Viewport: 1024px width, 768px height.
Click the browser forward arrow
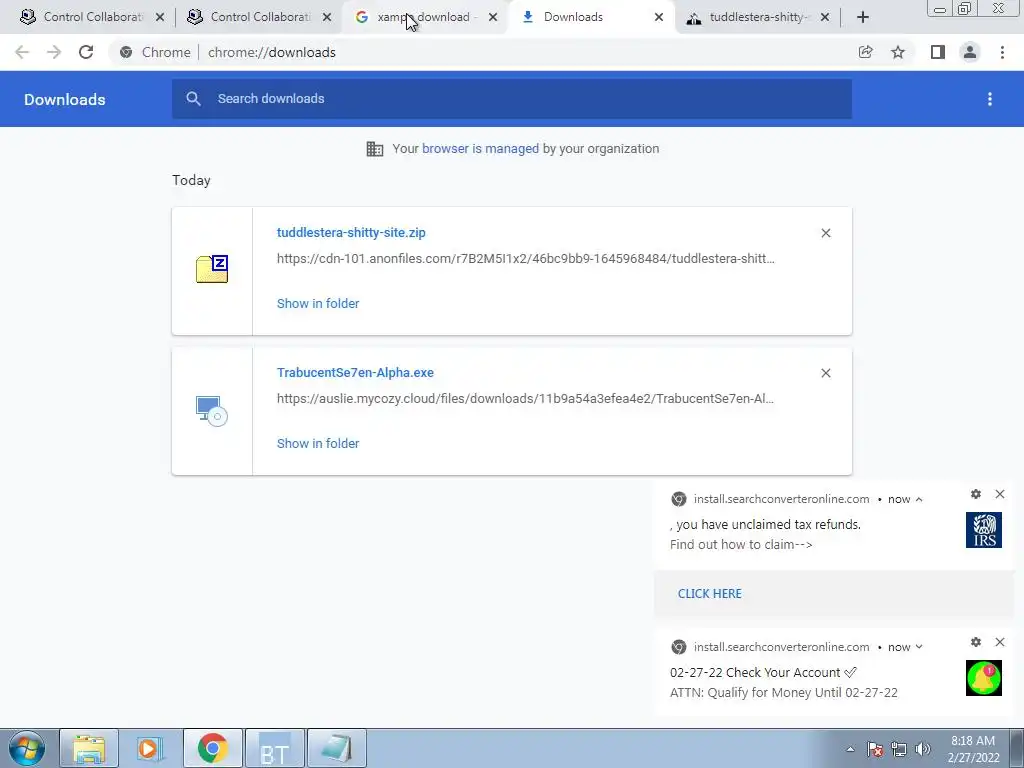(x=54, y=52)
